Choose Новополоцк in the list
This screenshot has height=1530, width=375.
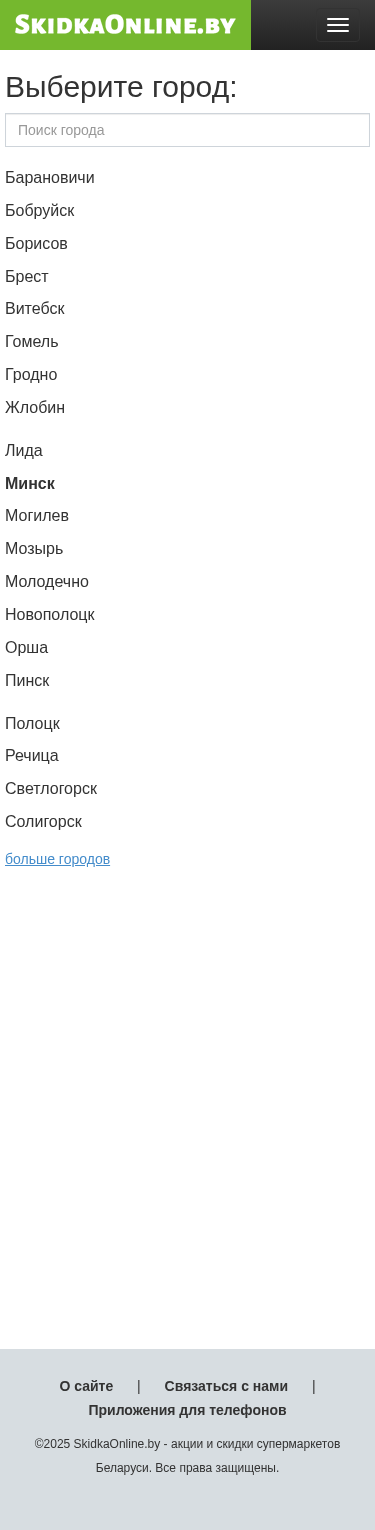(x=50, y=615)
